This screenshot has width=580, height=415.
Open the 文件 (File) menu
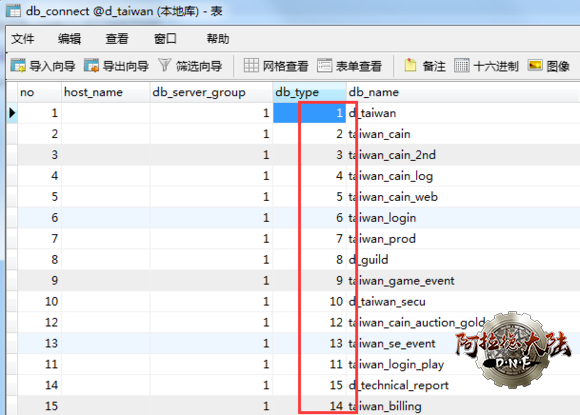(x=23, y=38)
